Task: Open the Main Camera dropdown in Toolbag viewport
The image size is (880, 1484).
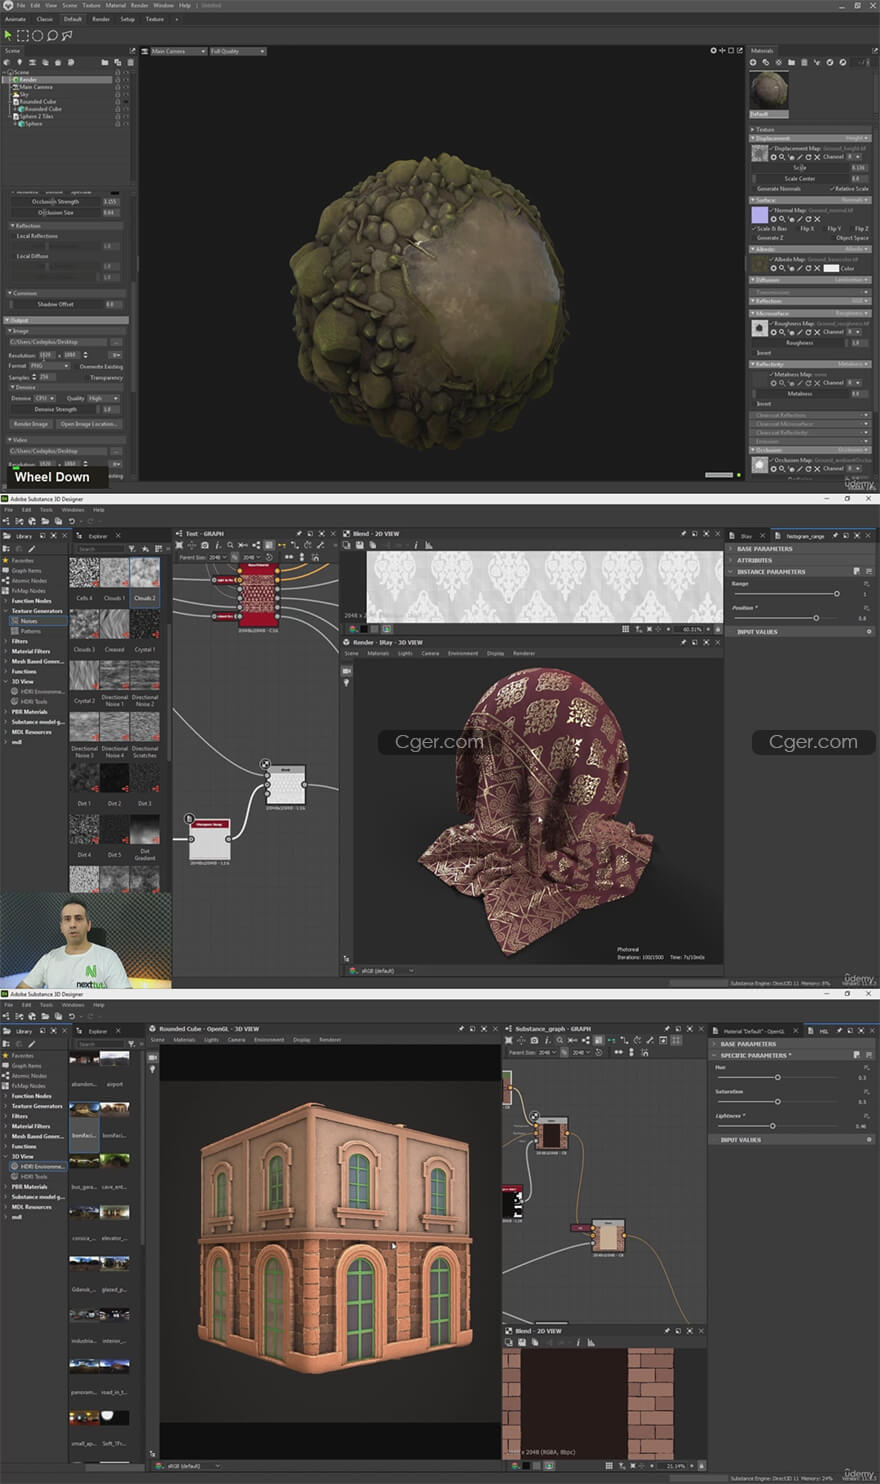Action: click(x=177, y=51)
